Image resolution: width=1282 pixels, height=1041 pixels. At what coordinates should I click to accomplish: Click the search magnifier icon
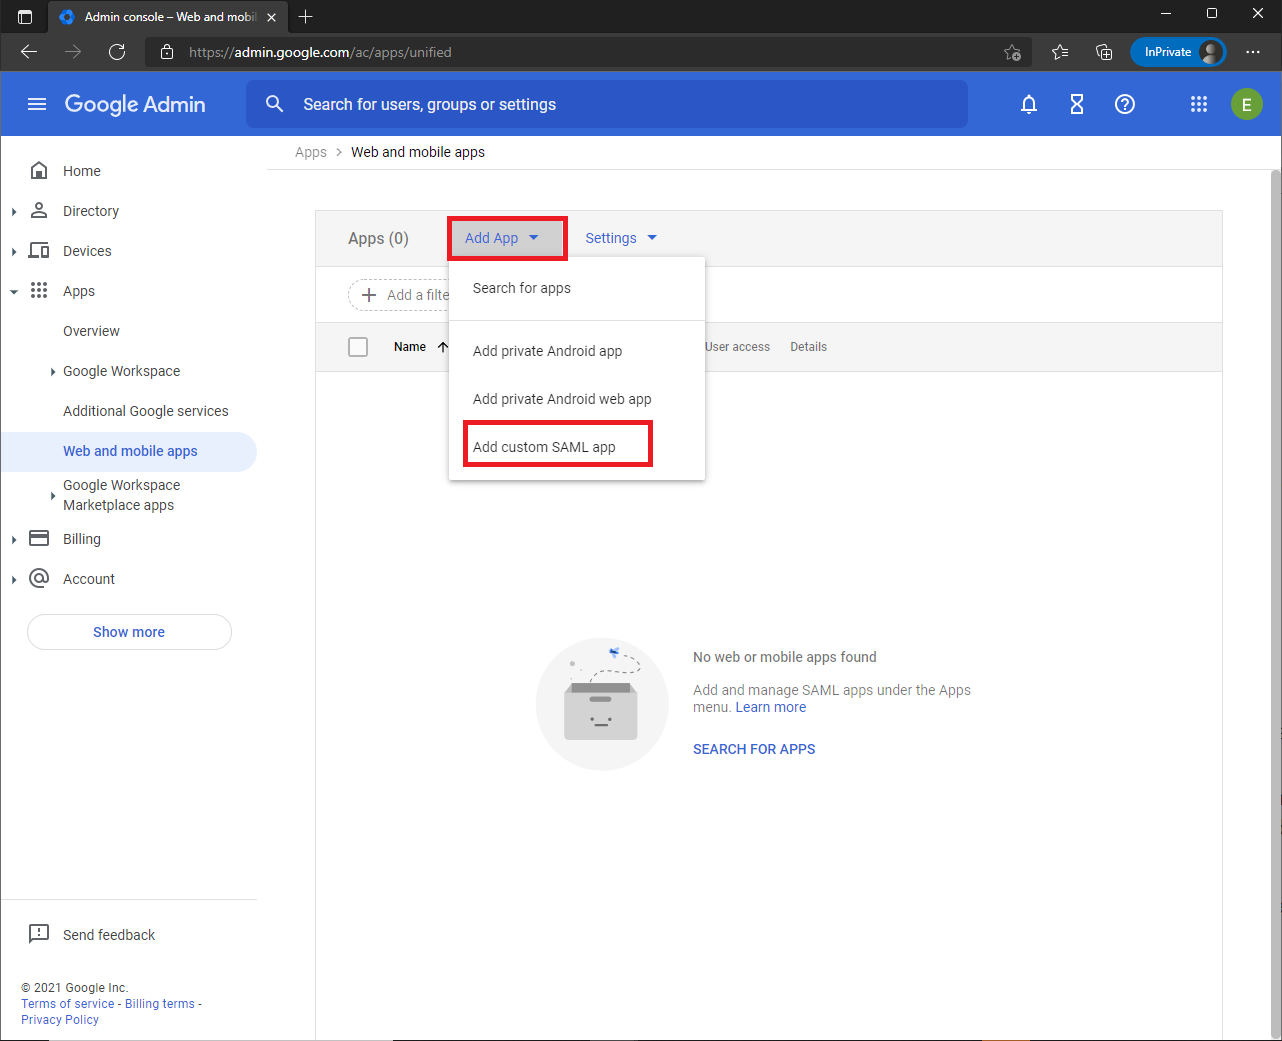275,104
